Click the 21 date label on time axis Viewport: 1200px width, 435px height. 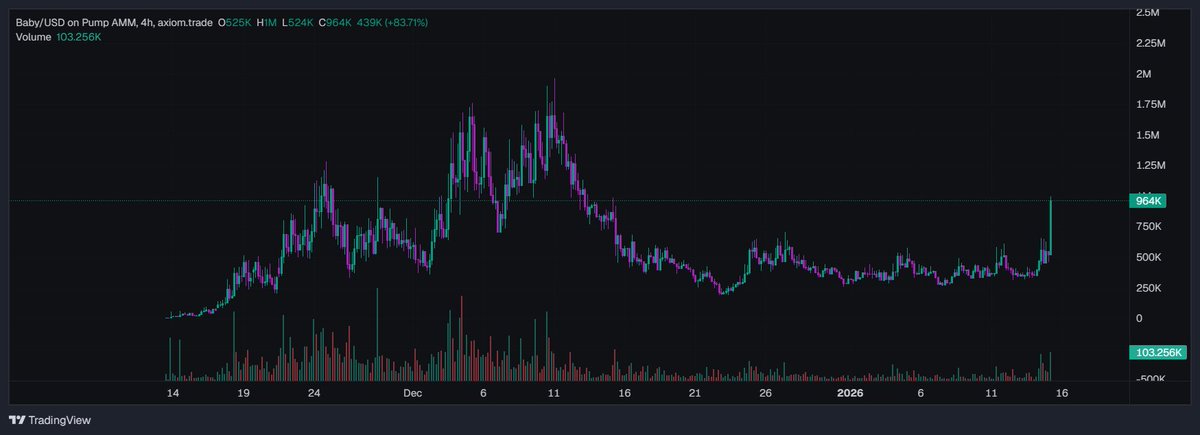pos(694,394)
